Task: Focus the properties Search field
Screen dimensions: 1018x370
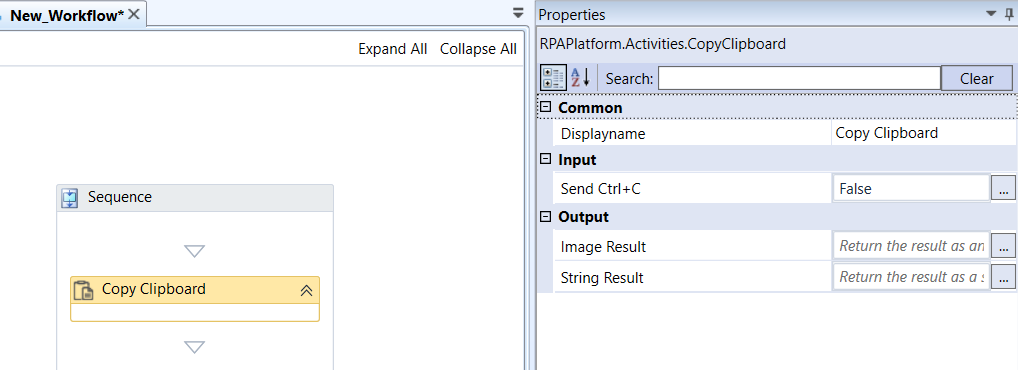Action: pos(799,79)
